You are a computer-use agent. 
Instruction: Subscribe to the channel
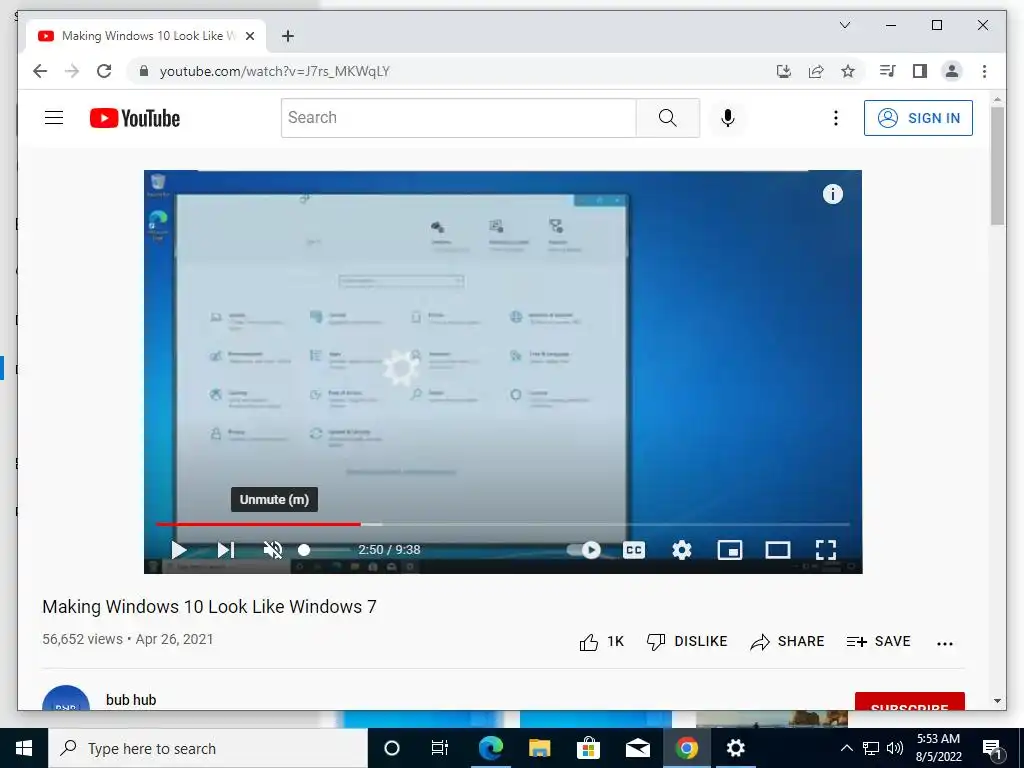(x=910, y=701)
